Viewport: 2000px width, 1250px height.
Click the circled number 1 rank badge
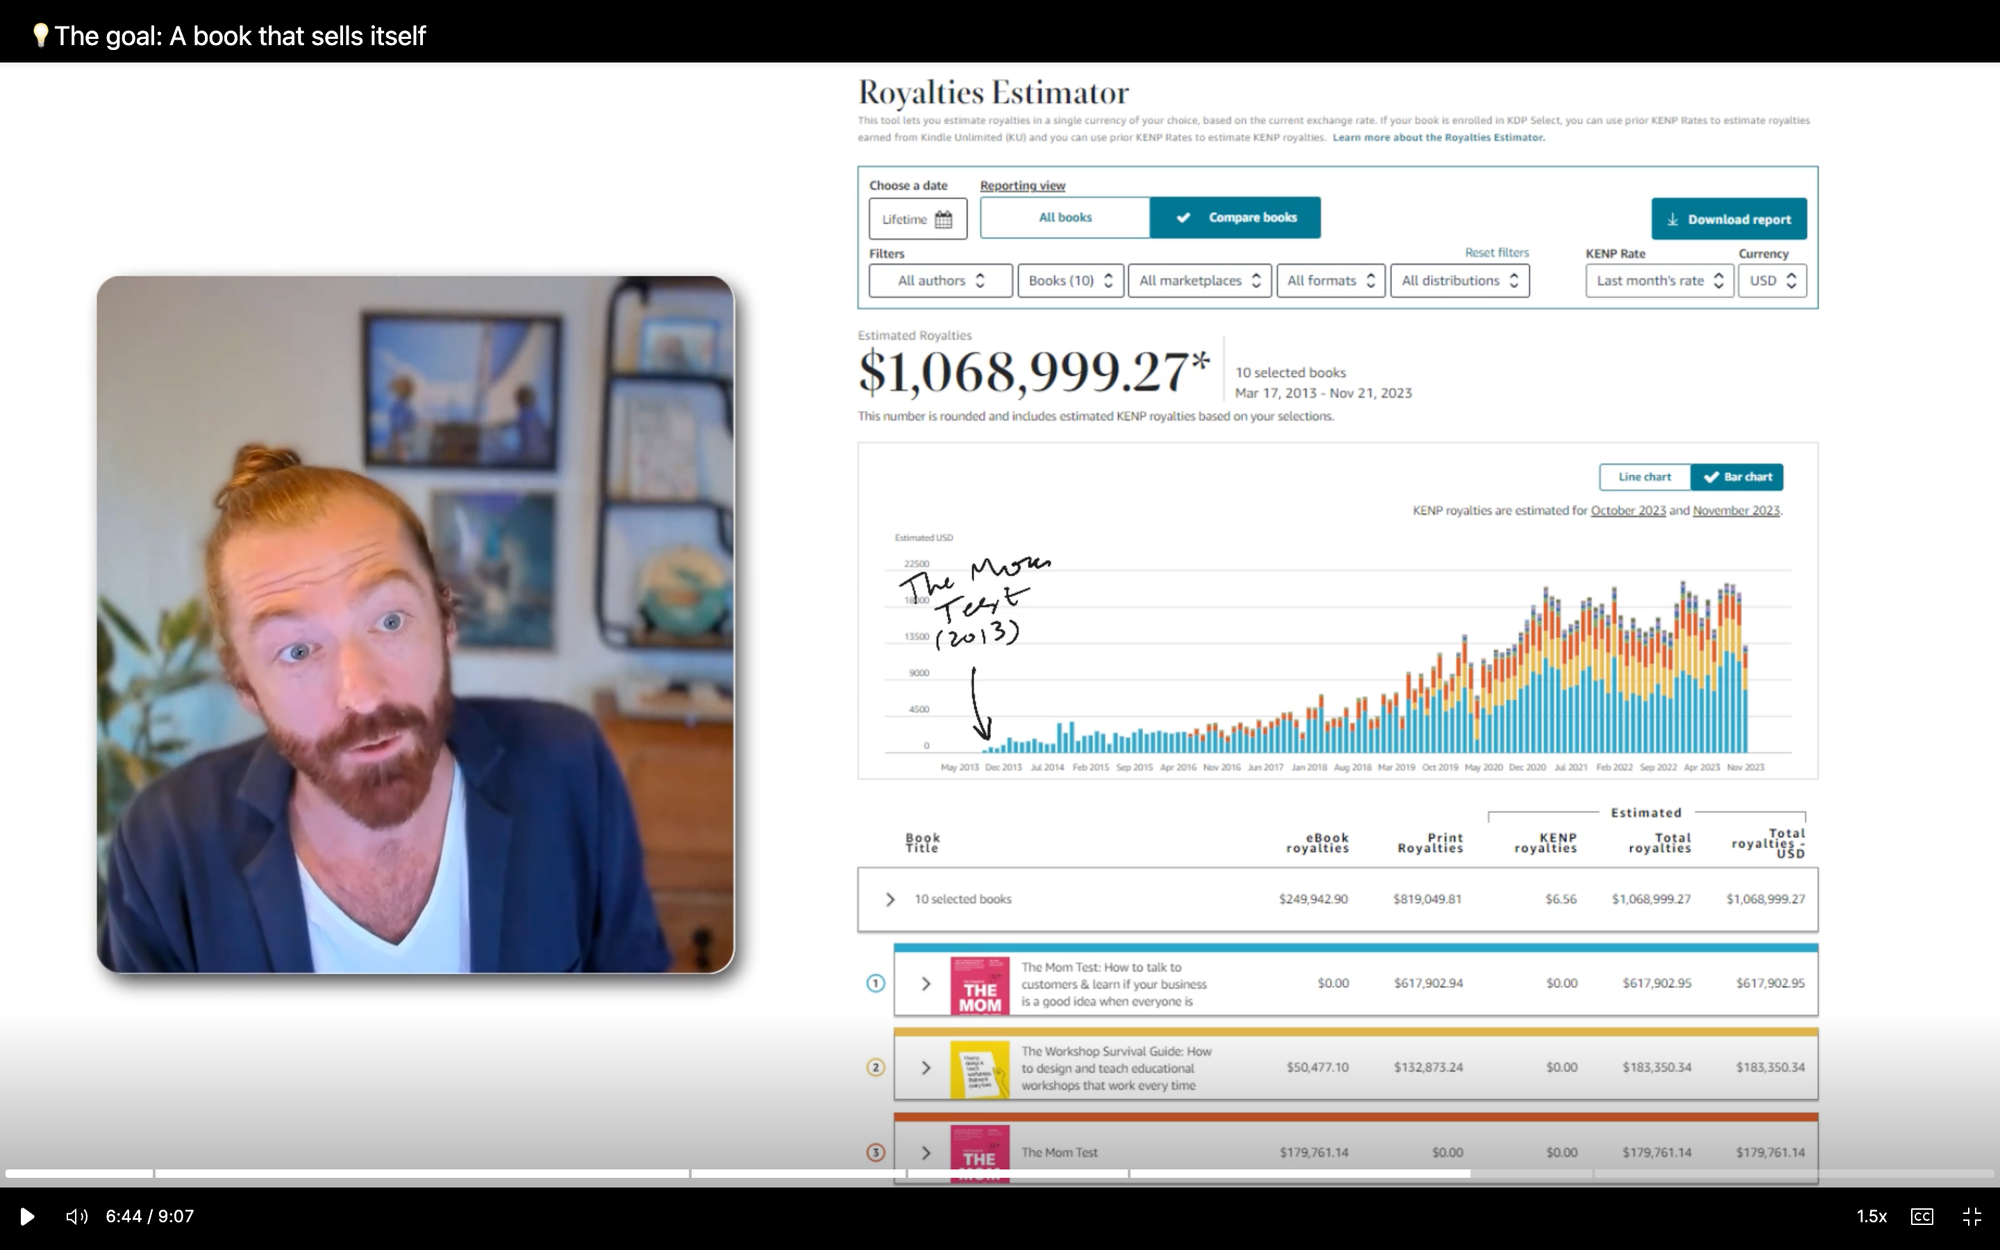point(875,983)
